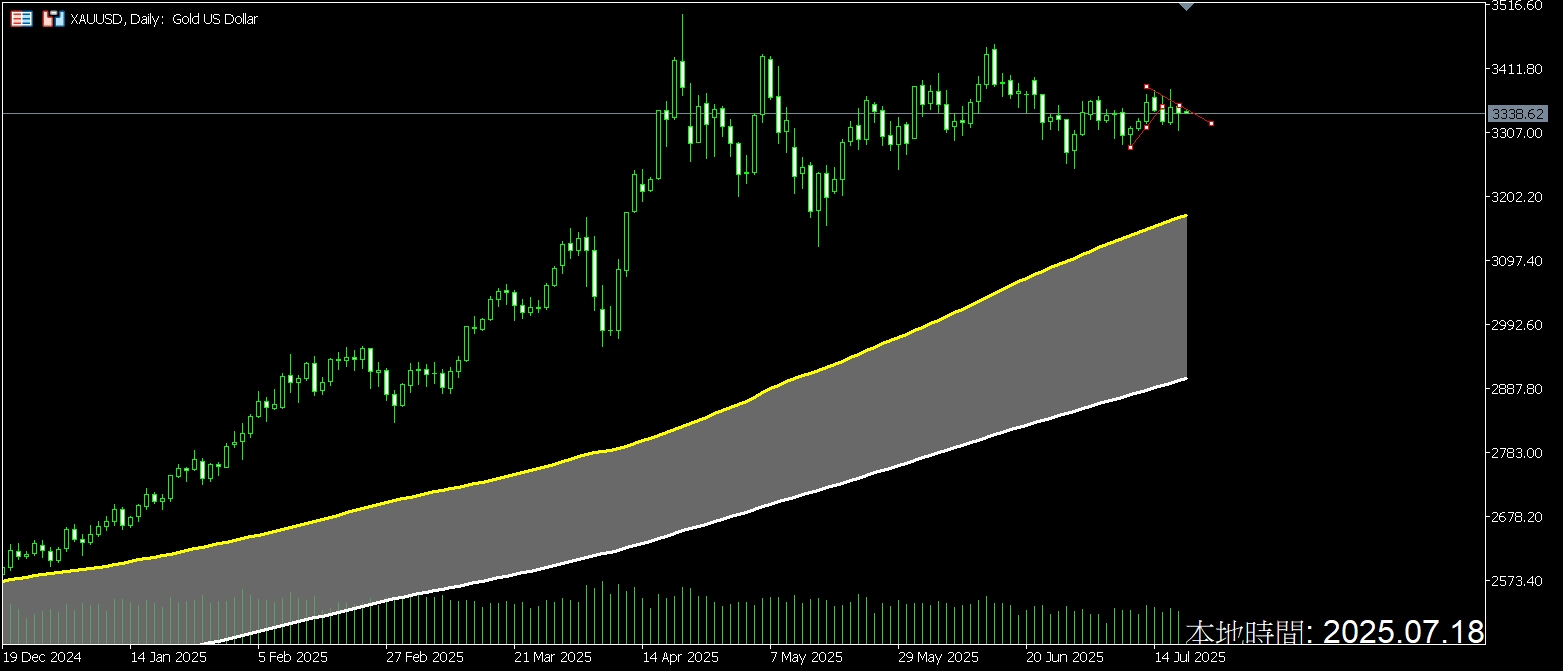Click the 2783.00 price scale label

tap(1517, 453)
